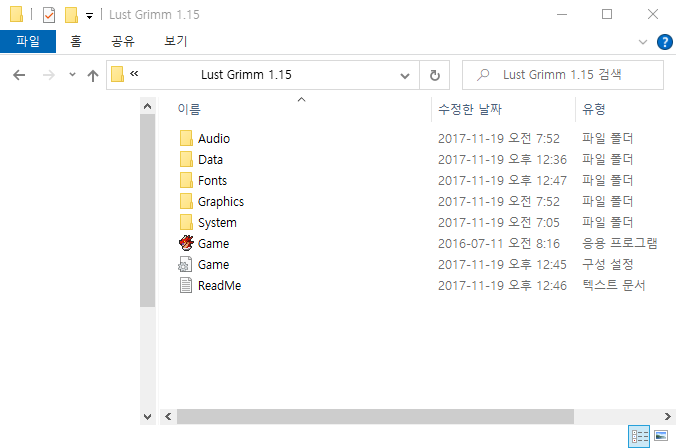Go up one folder with Up arrow
The height and width of the screenshot is (448, 676).
coord(93,75)
